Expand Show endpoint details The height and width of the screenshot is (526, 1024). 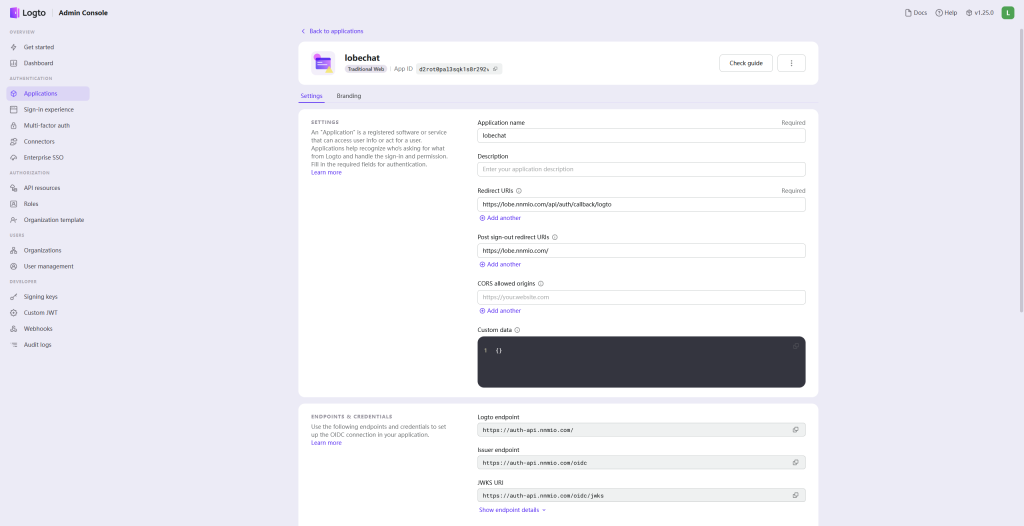tap(512, 510)
